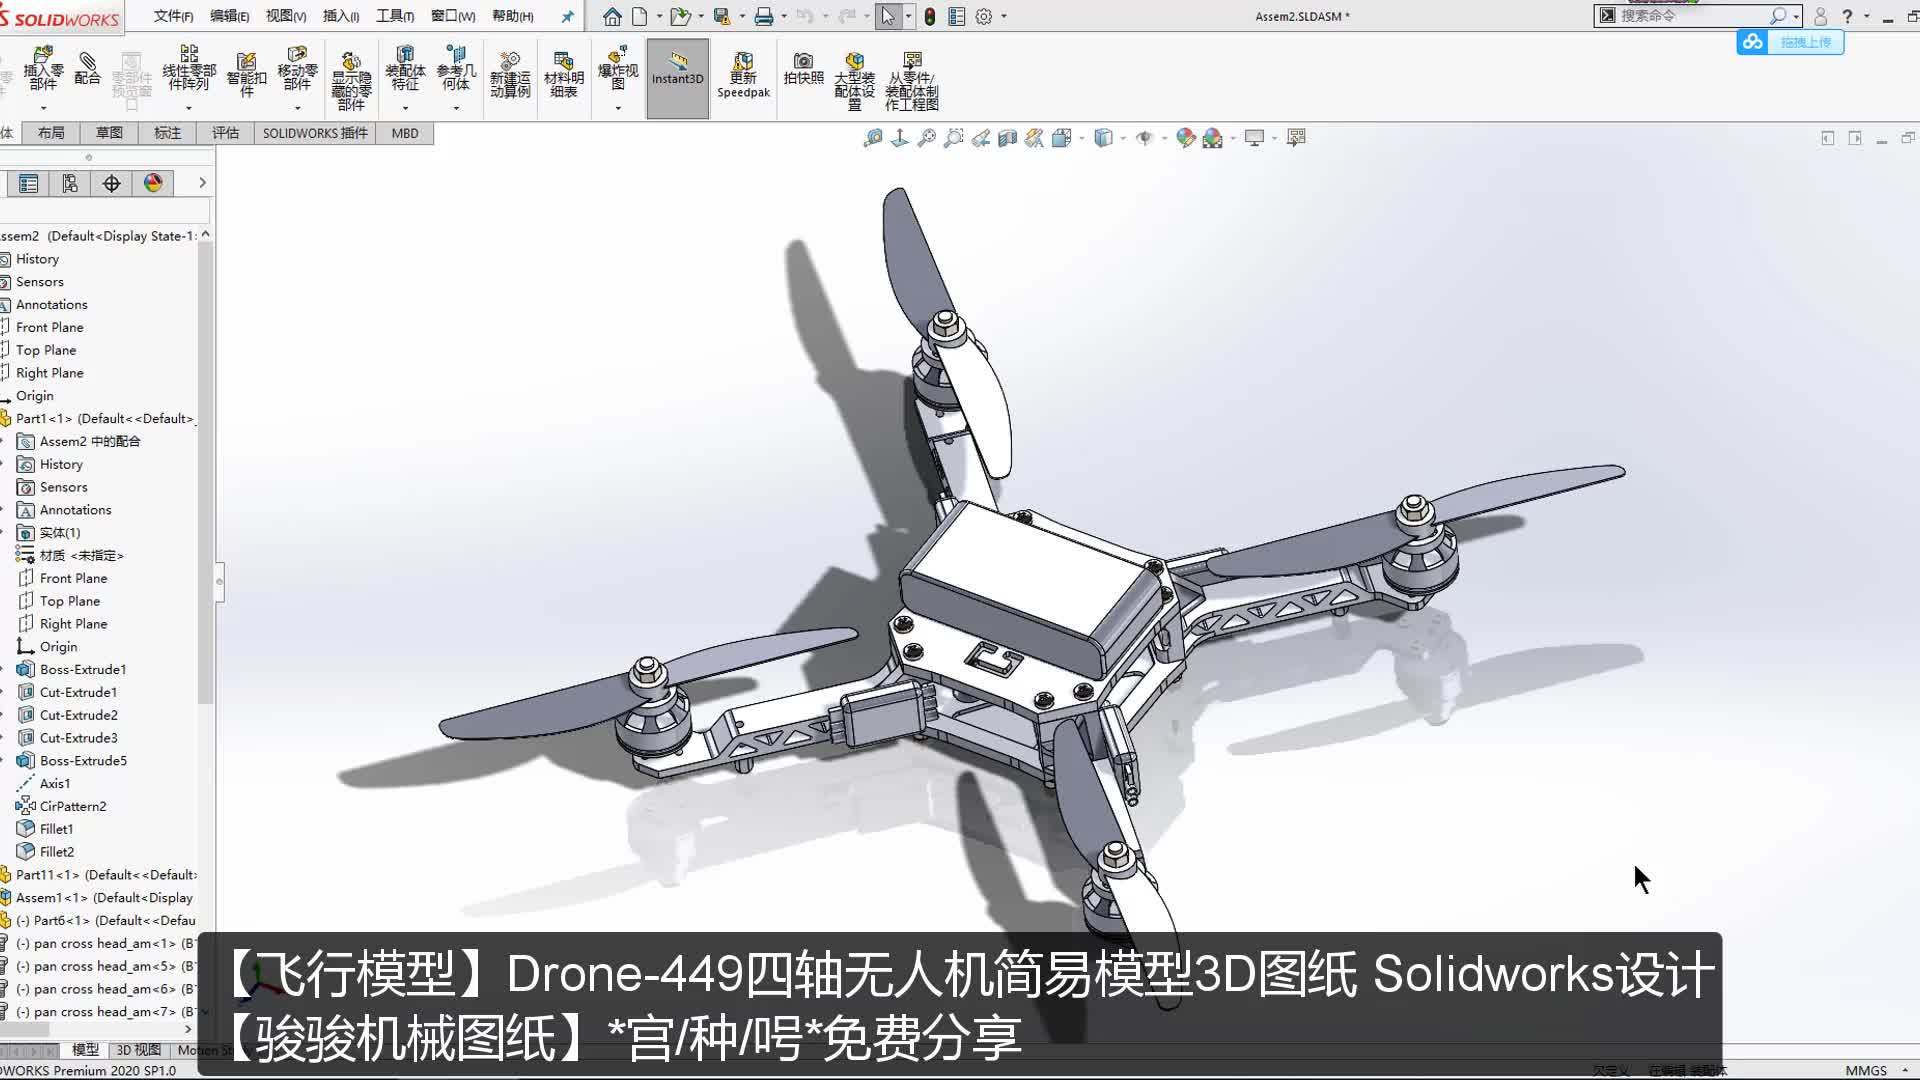Open the 配合 (Mate) tool
The height and width of the screenshot is (1080, 1920).
pos(89,70)
